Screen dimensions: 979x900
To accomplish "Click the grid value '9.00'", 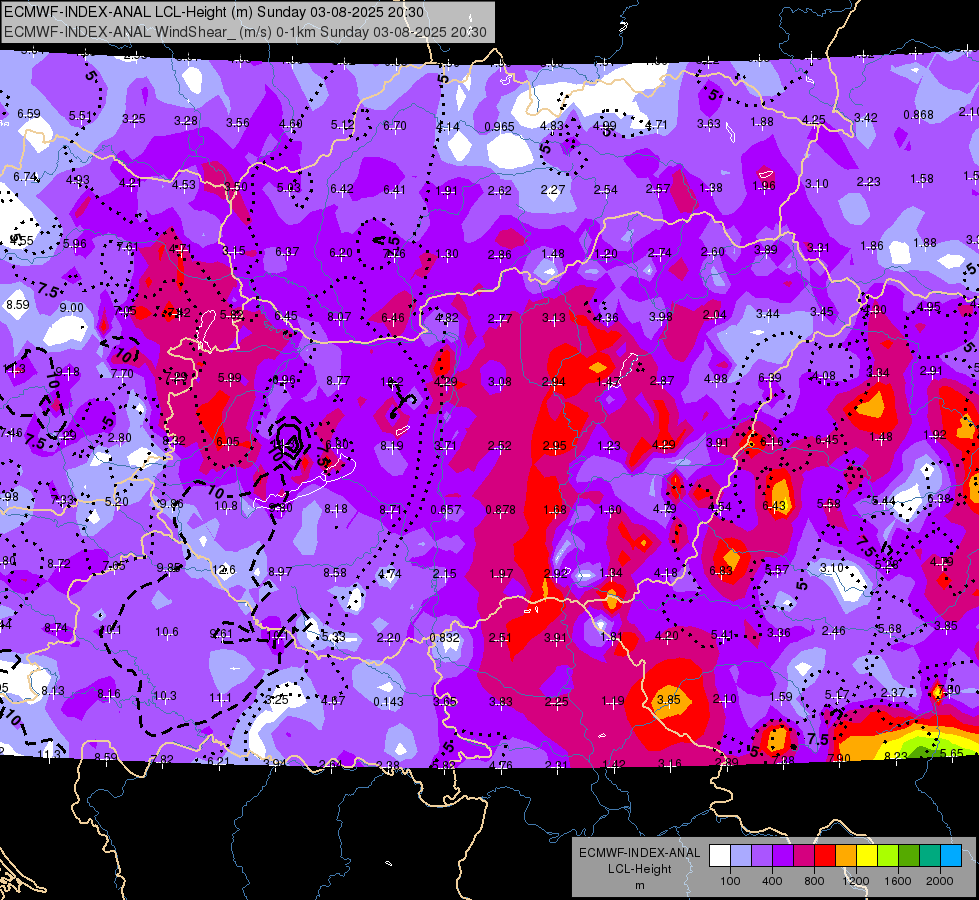I will [72, 307].
